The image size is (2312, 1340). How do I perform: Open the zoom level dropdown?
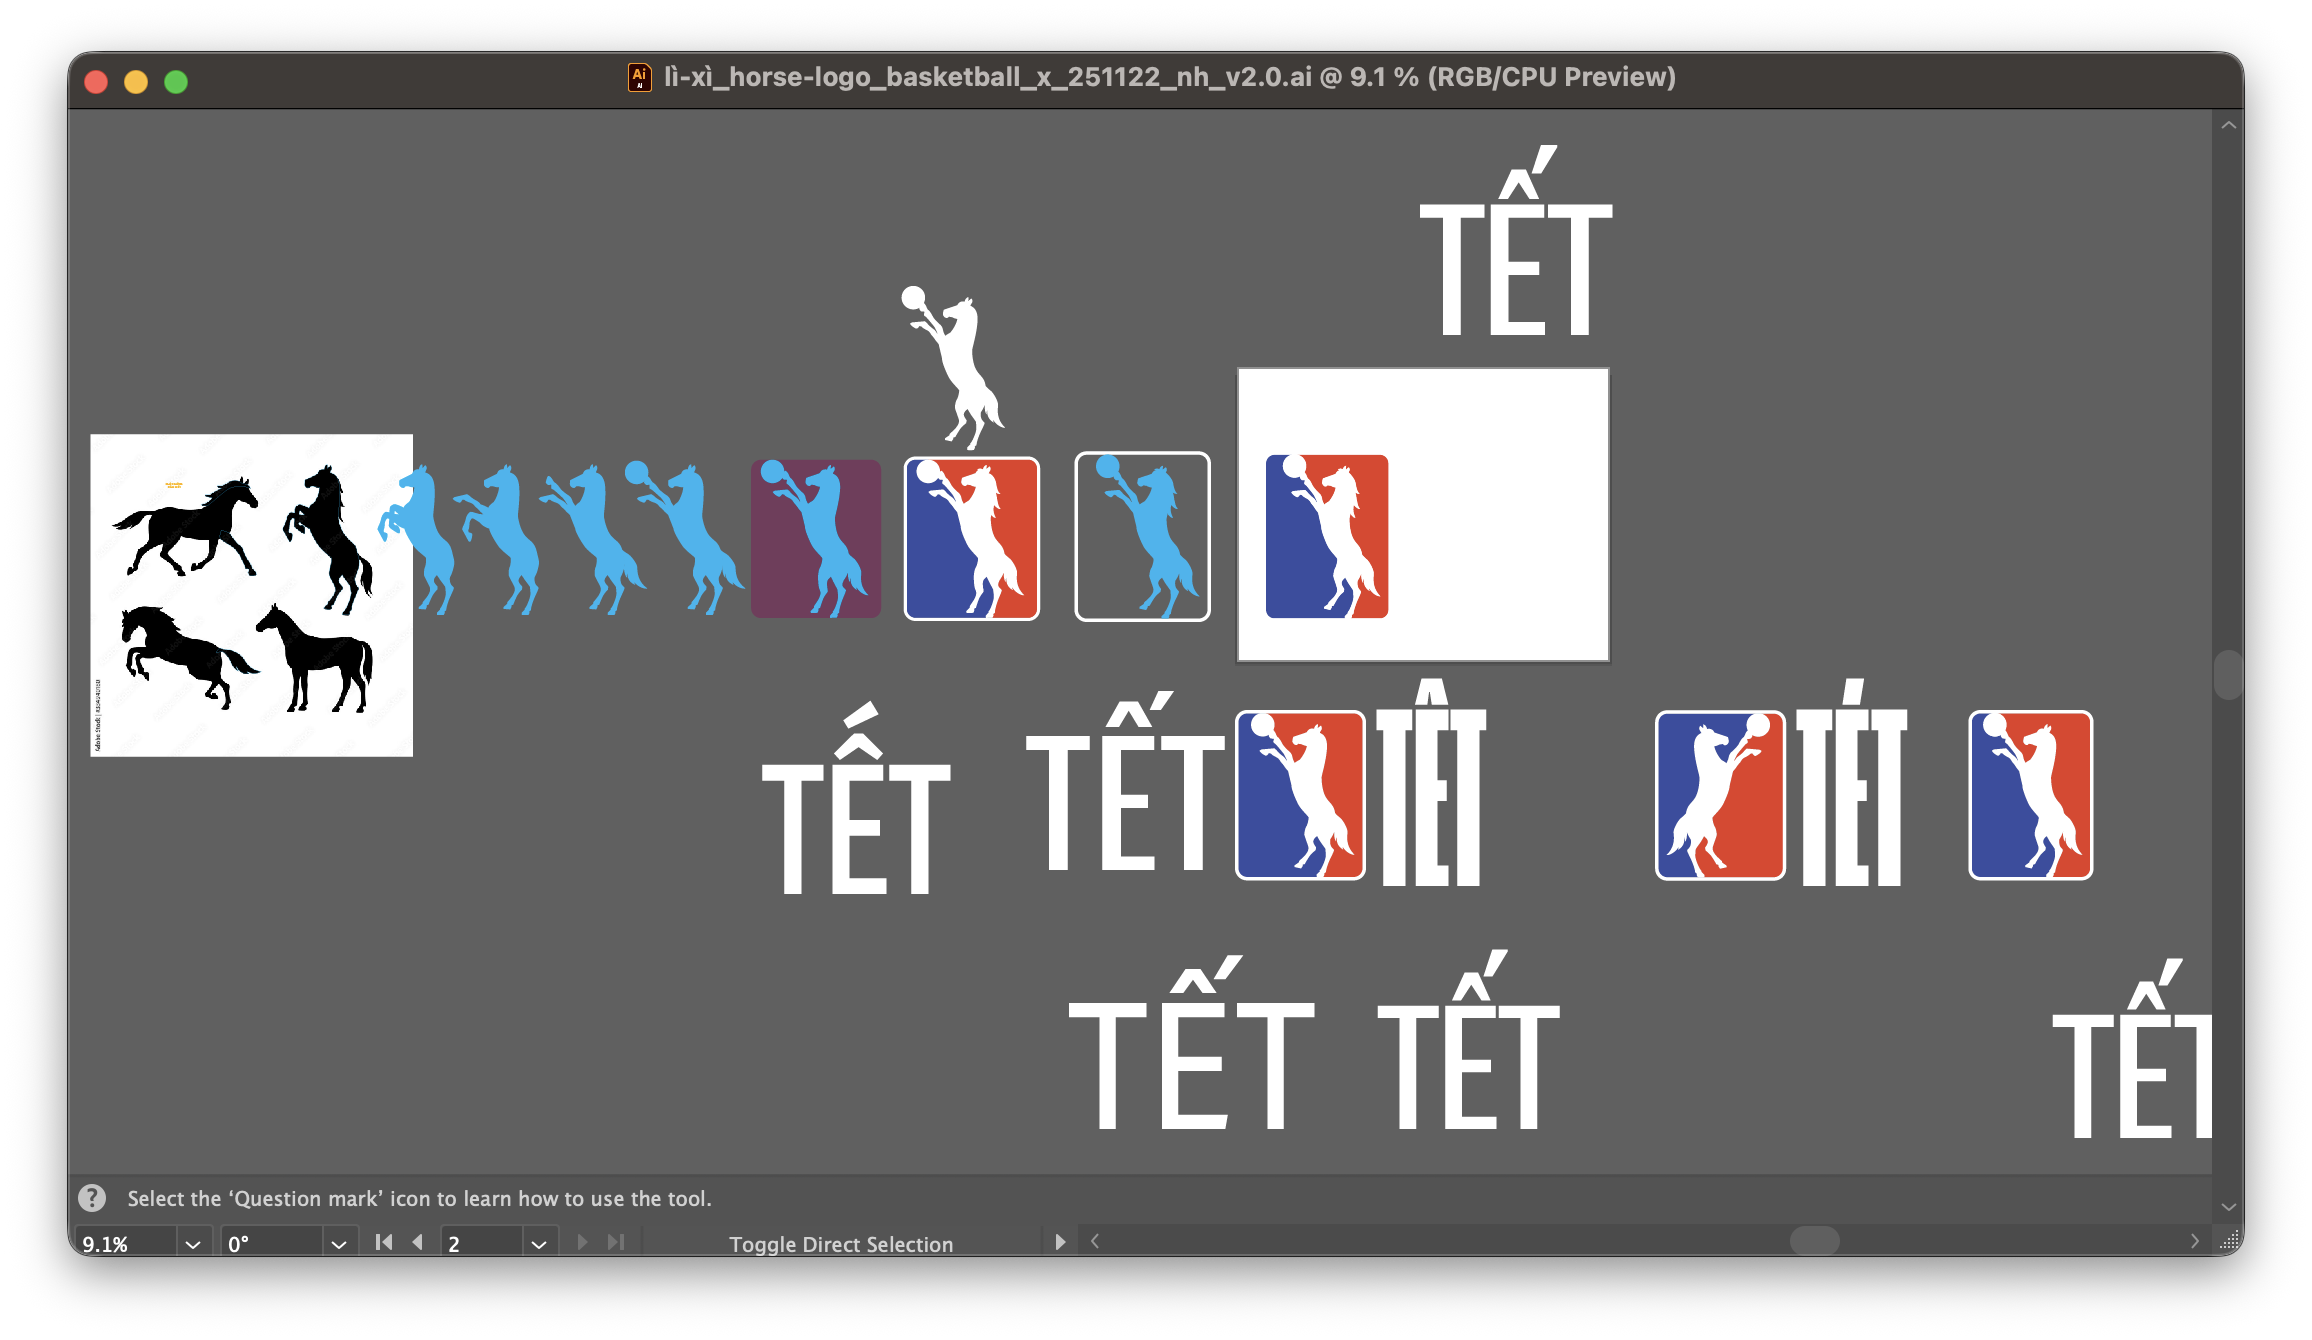click(193, 1243)
